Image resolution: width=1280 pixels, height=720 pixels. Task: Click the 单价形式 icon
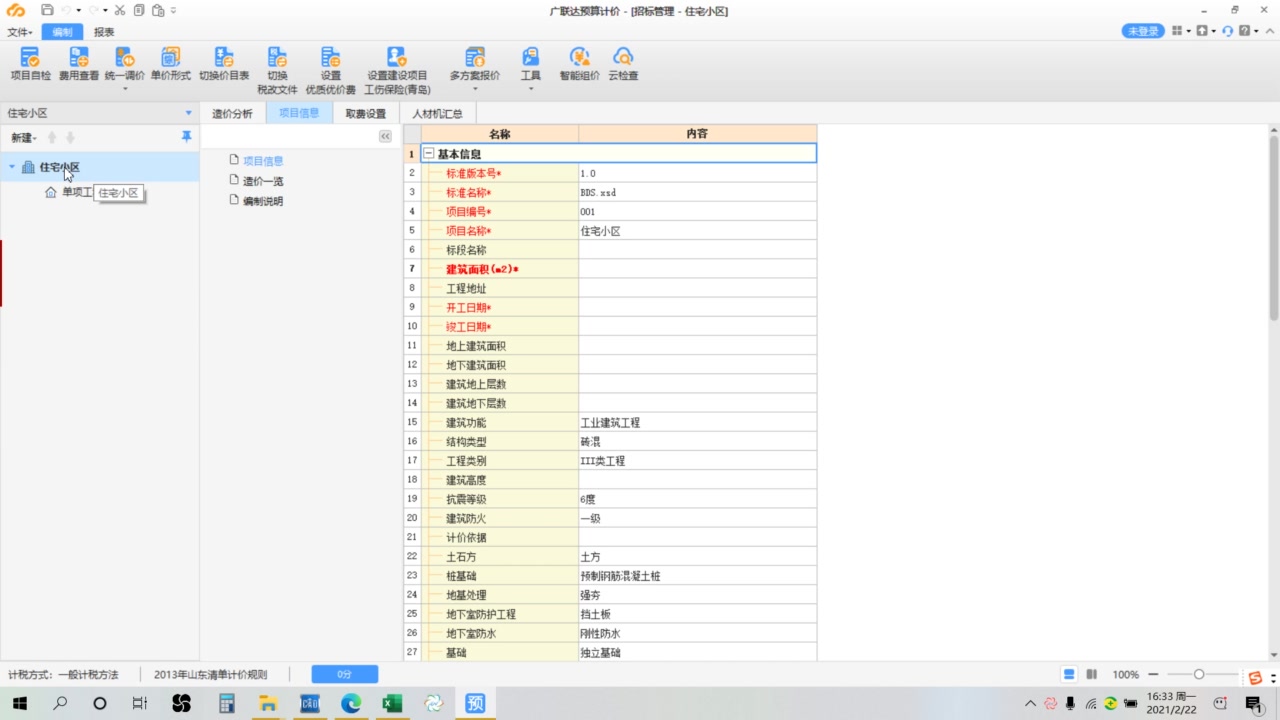pyautogui.click(x=171, y=58)
